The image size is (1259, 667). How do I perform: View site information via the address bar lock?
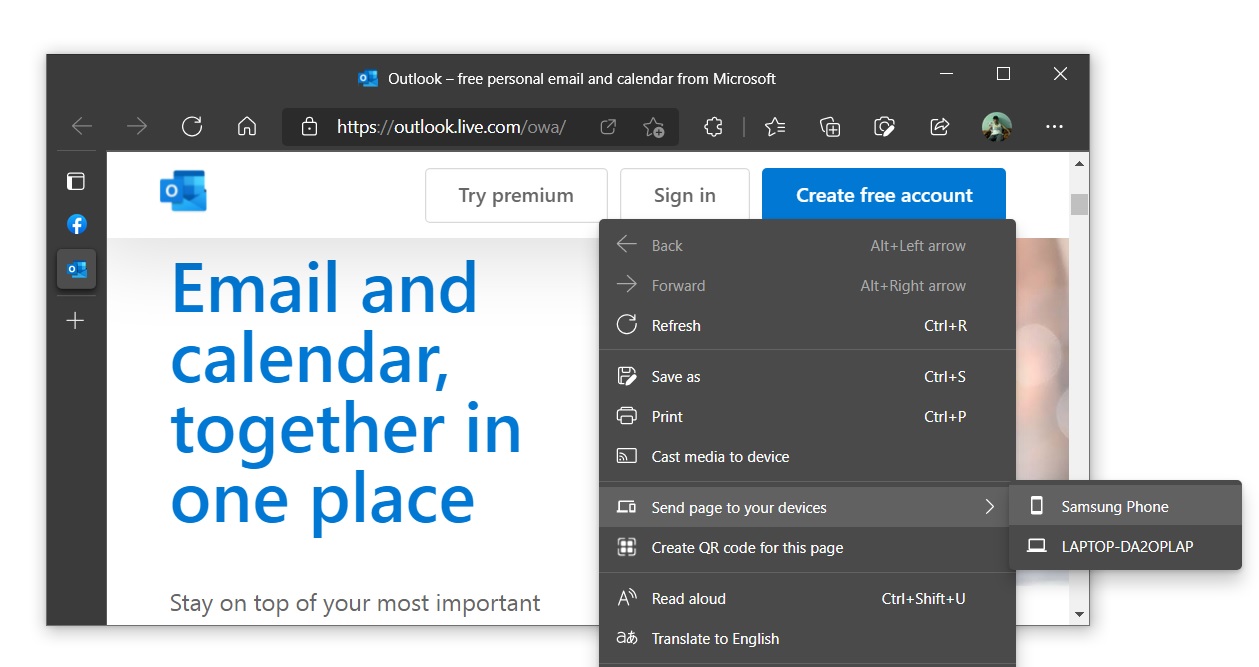point(309,127)
